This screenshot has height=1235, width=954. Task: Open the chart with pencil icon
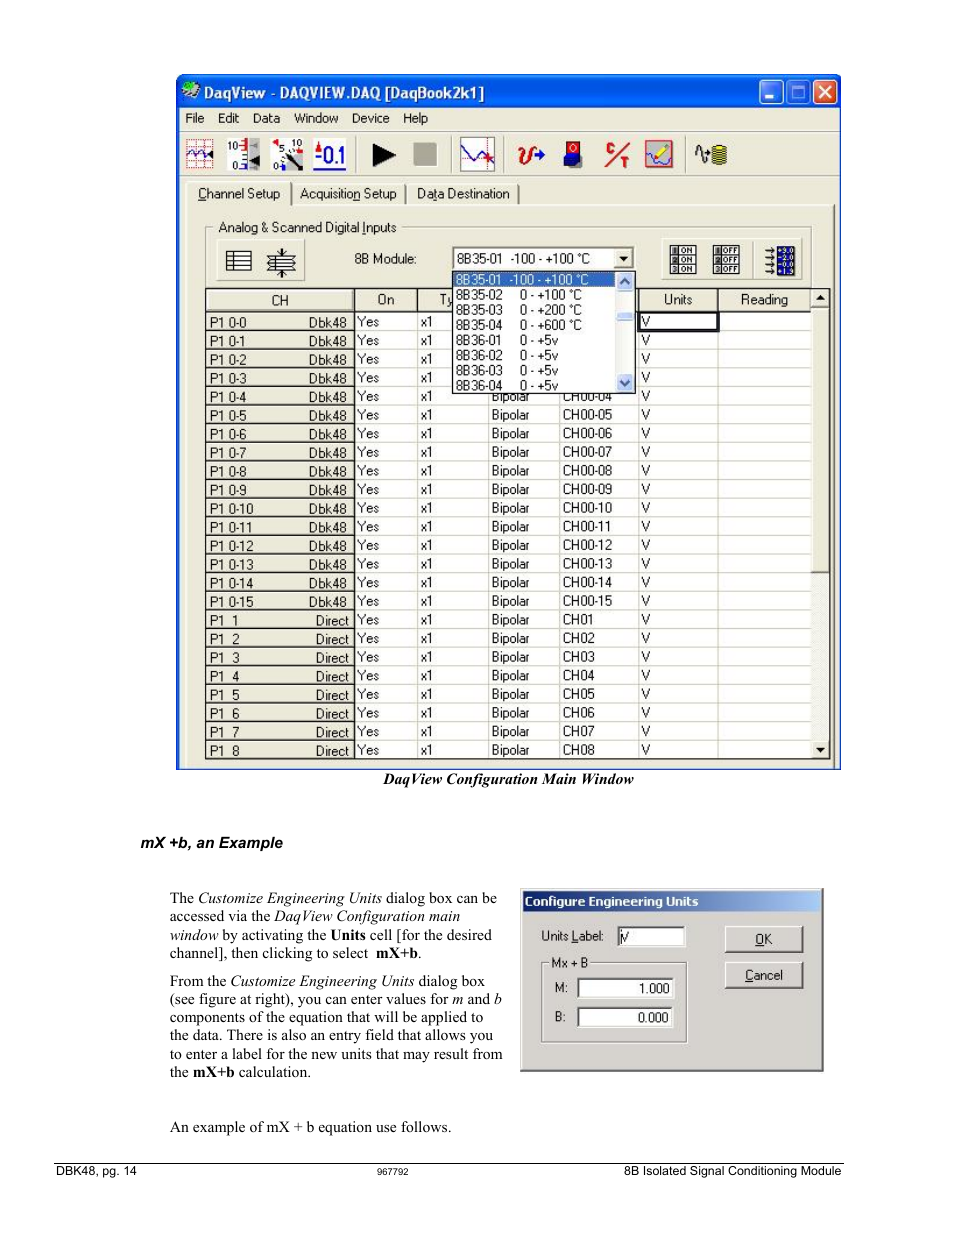659,155
